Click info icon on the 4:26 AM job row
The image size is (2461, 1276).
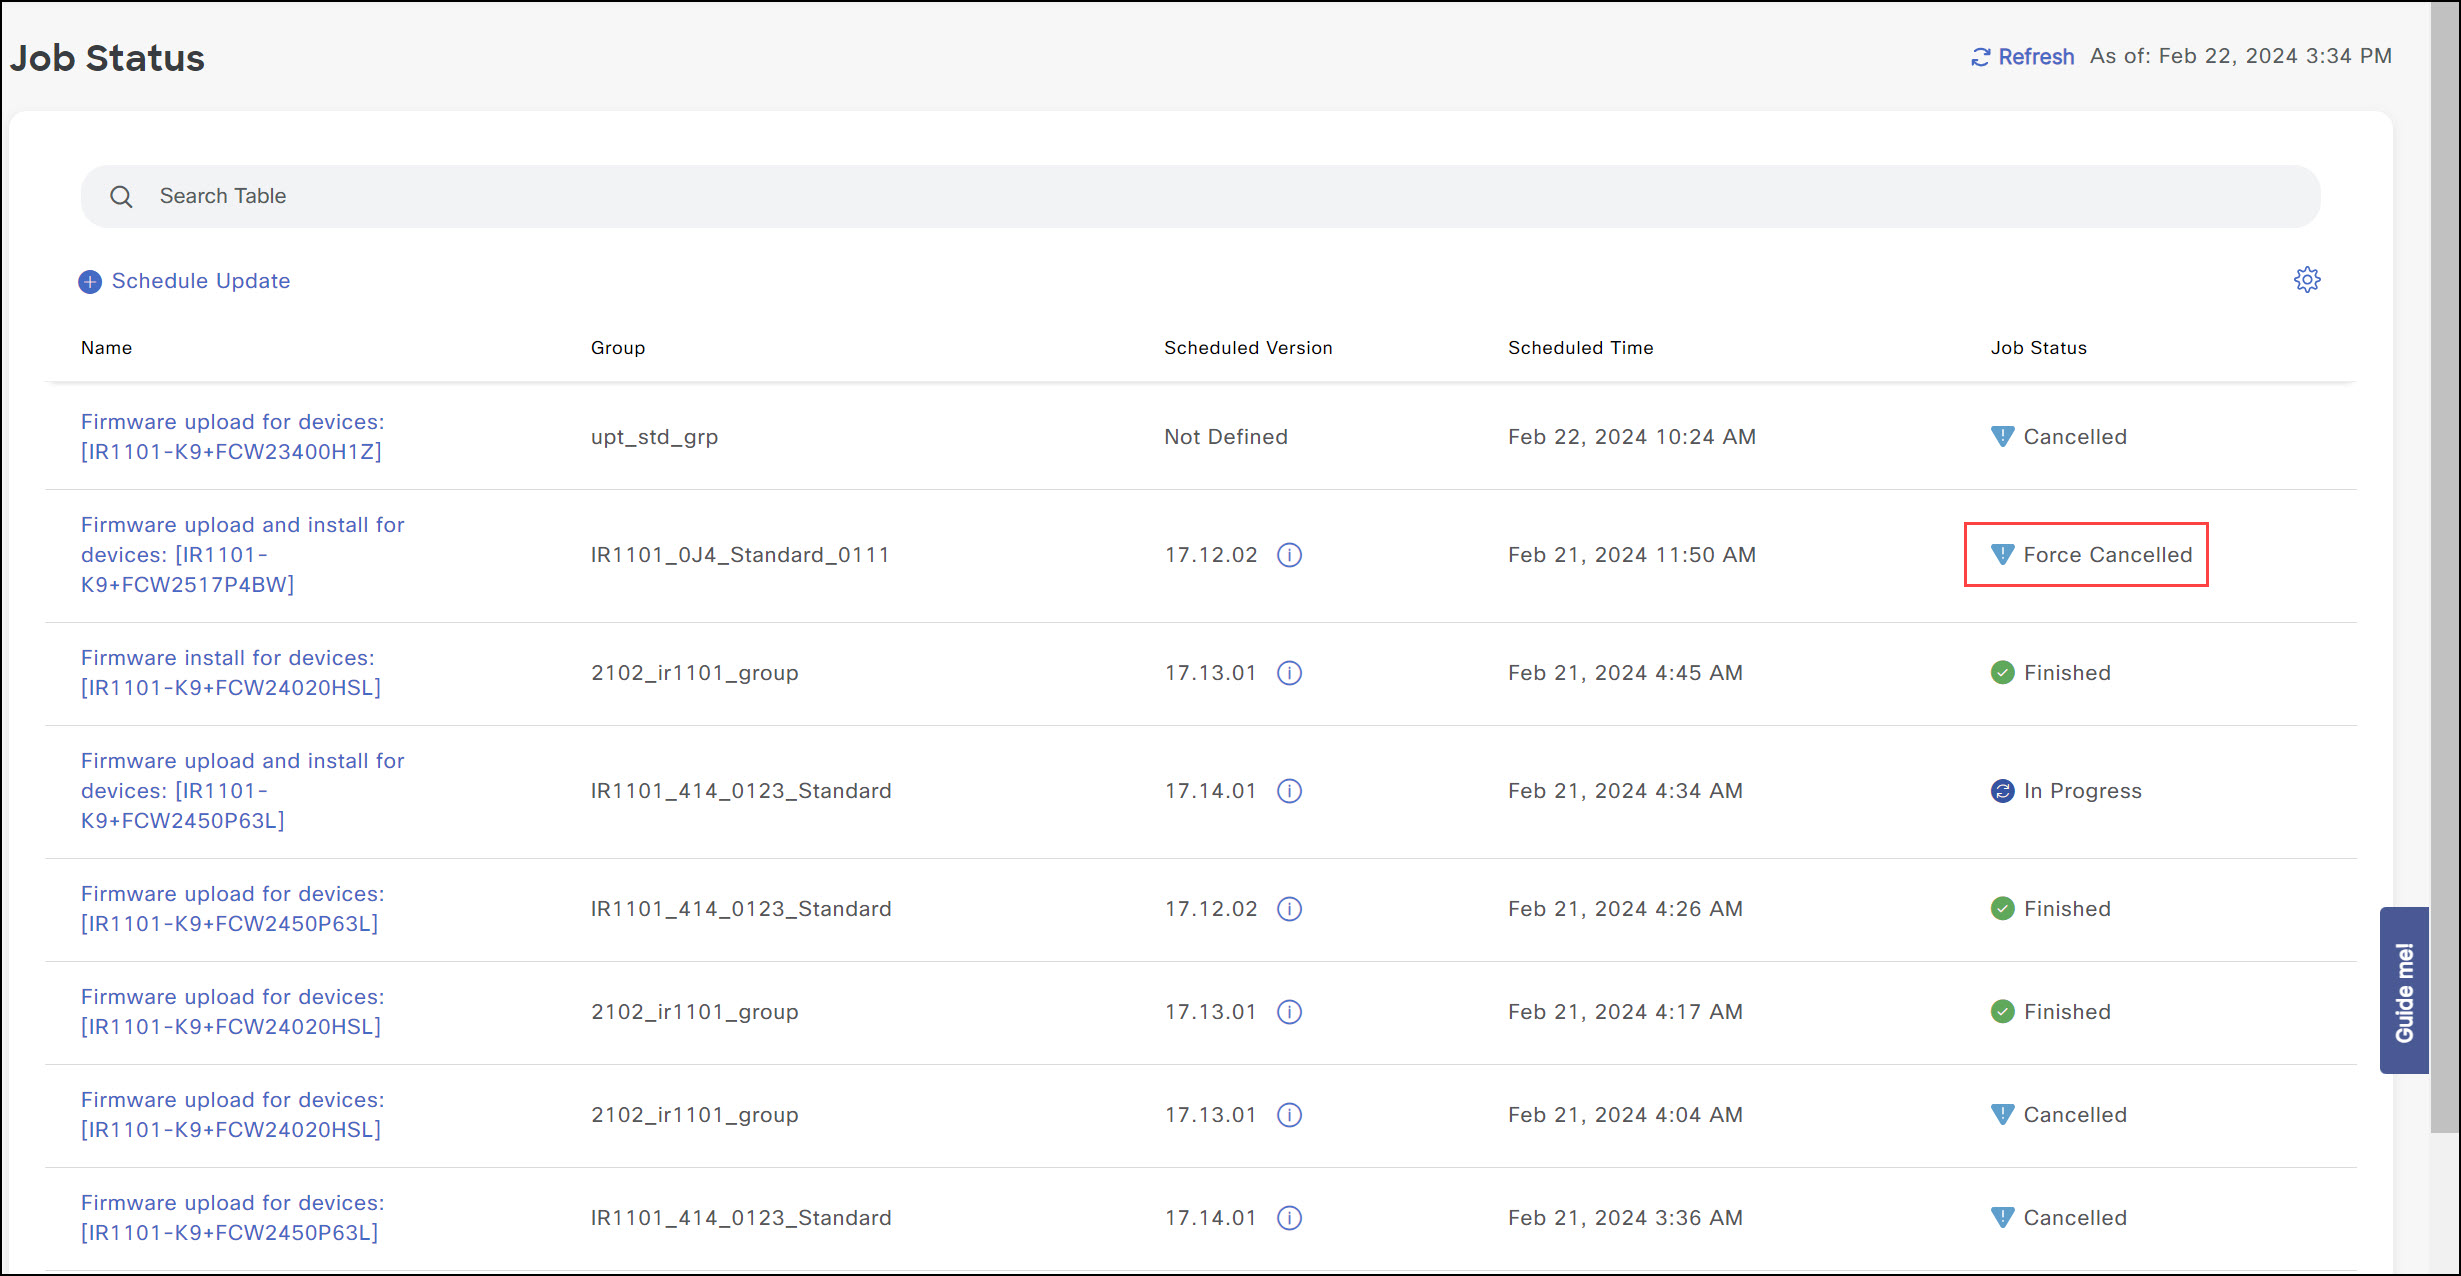point(1289,909)
